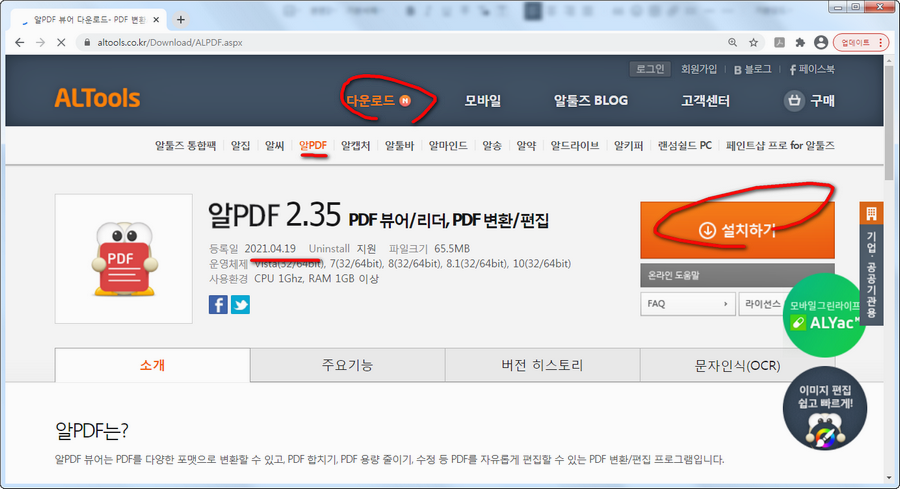900x489 pixels.
Task: Click the 업데이트 browser update button
Action: click(x=860, y=42)
